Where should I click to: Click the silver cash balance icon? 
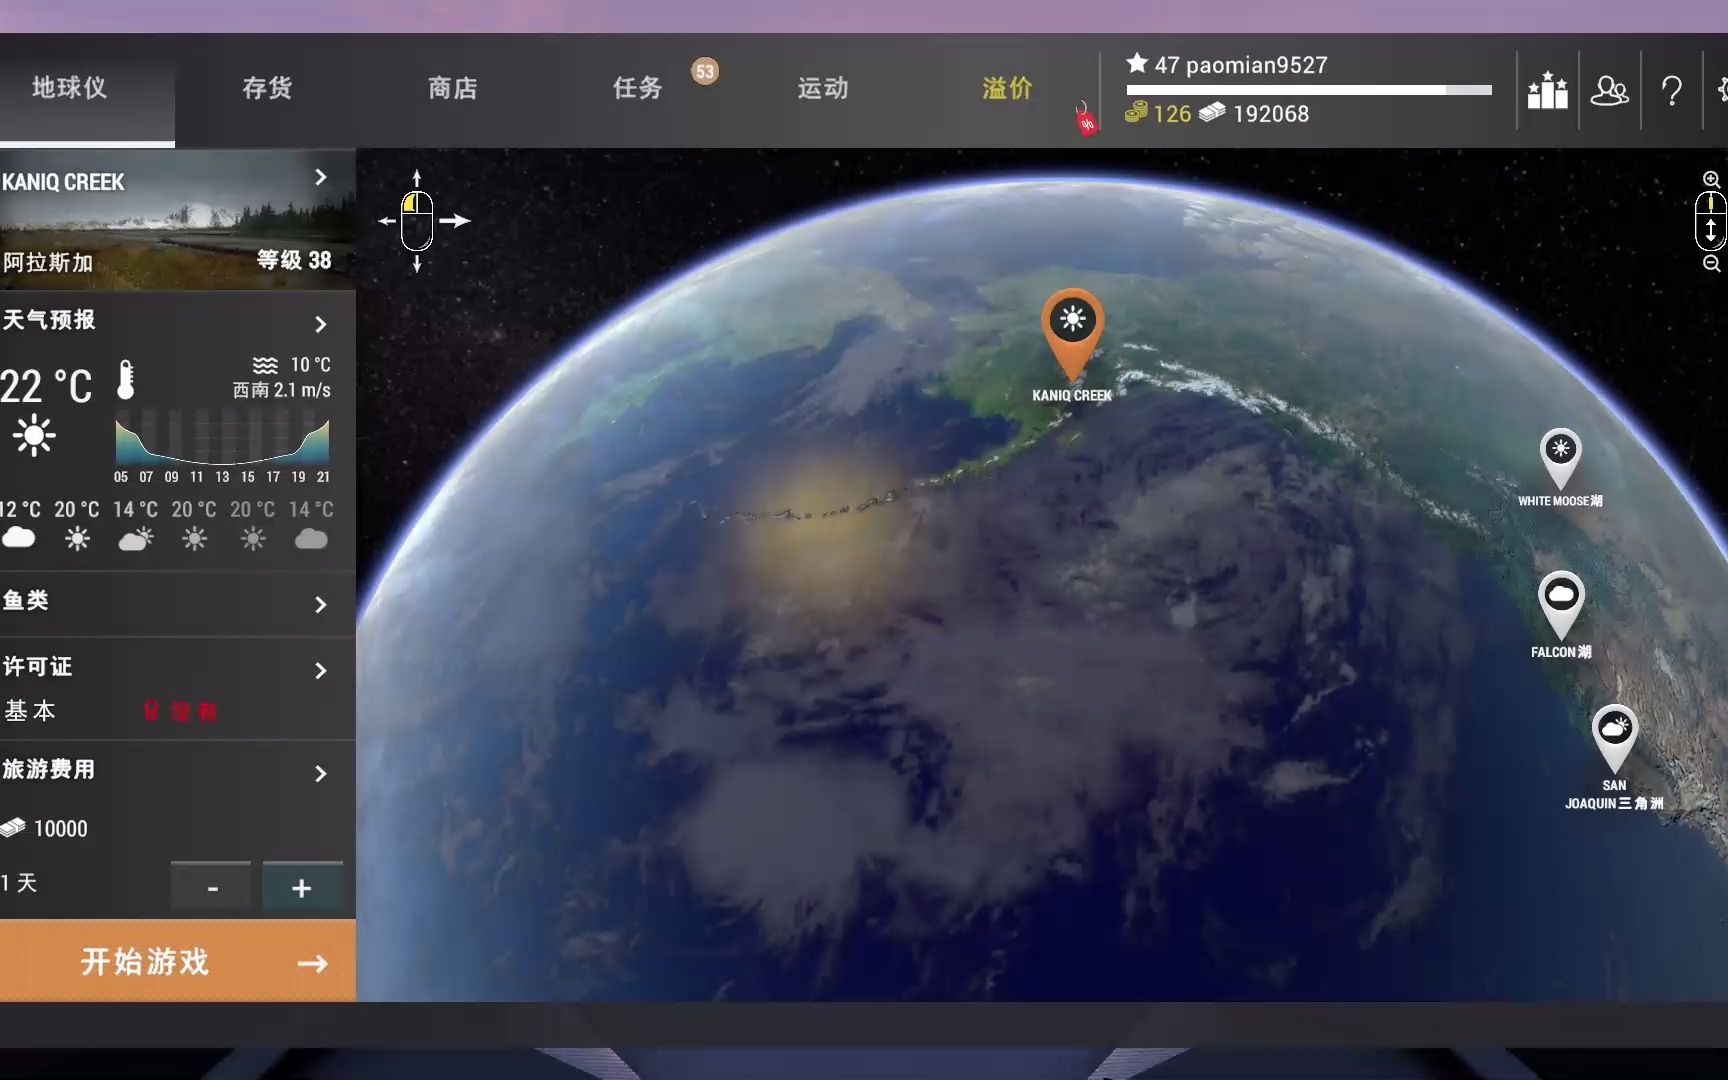[1212, 112]
